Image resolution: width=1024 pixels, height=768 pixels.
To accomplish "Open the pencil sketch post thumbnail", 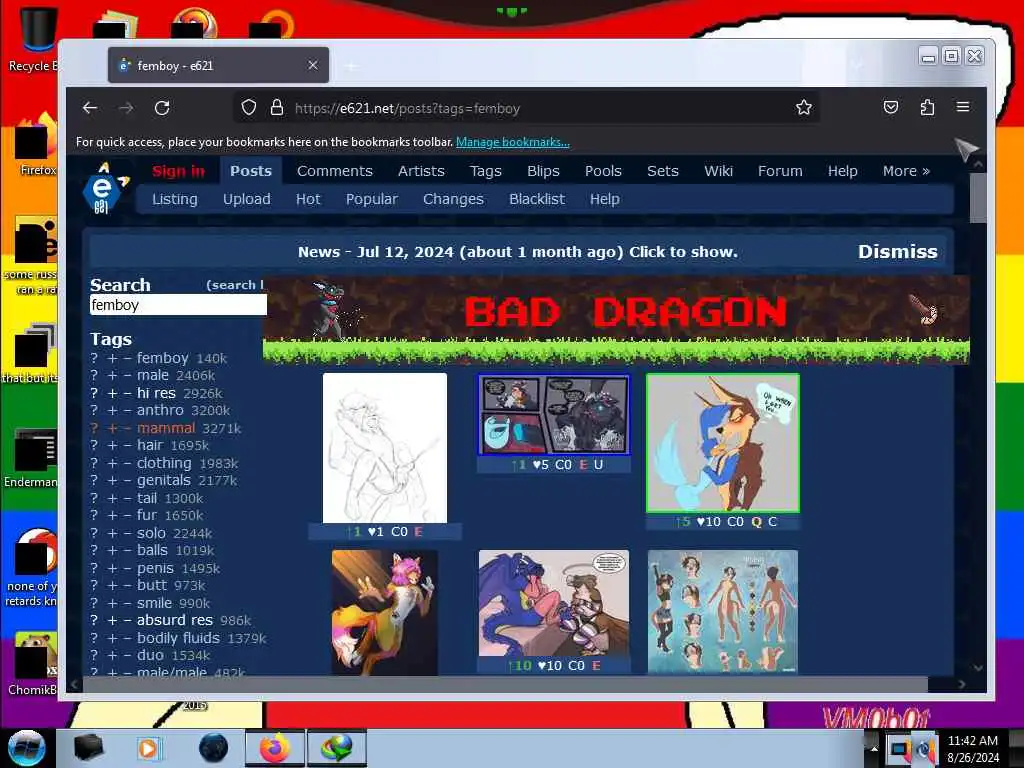I will point(385,448).
